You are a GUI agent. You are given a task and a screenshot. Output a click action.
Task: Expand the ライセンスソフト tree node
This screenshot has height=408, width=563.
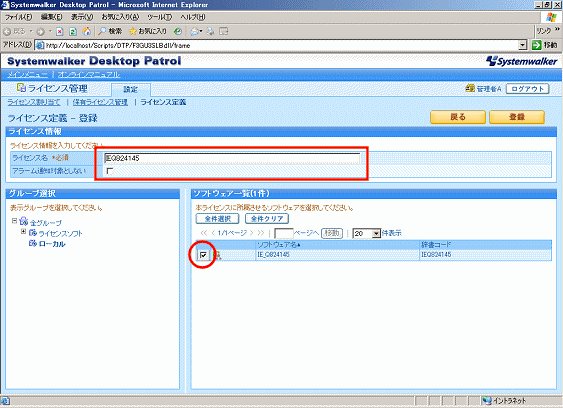pos(23,232)
